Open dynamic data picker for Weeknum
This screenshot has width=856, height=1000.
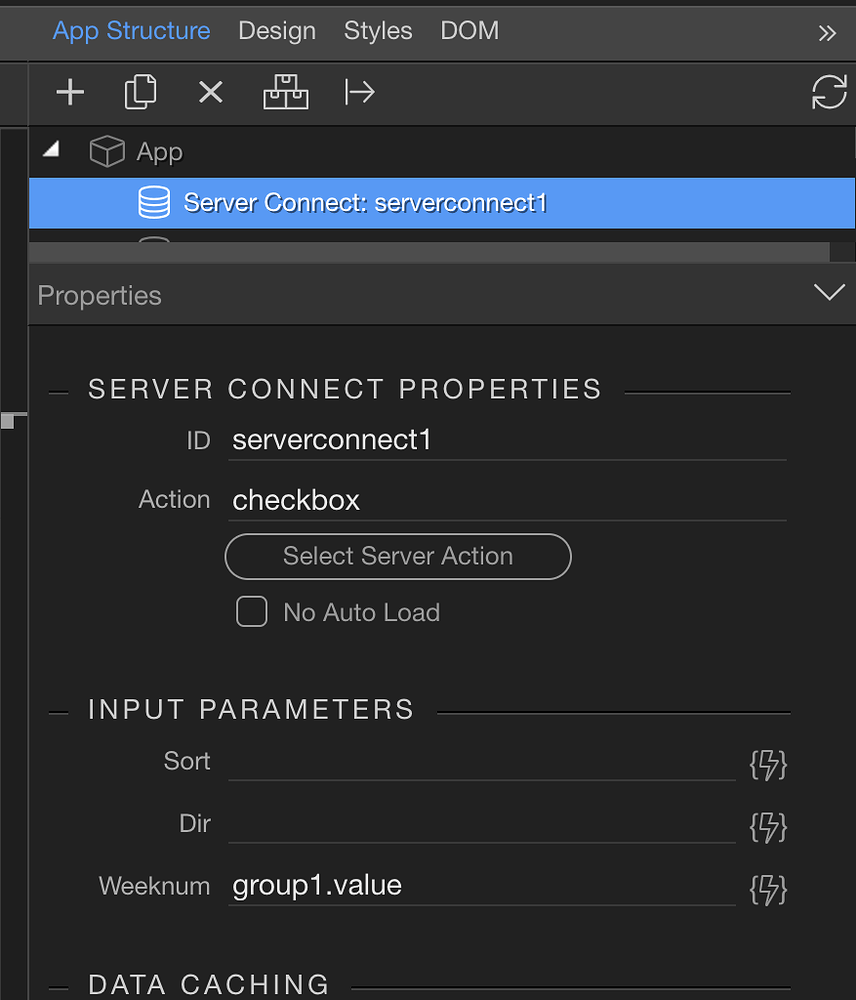pos(768,890)
